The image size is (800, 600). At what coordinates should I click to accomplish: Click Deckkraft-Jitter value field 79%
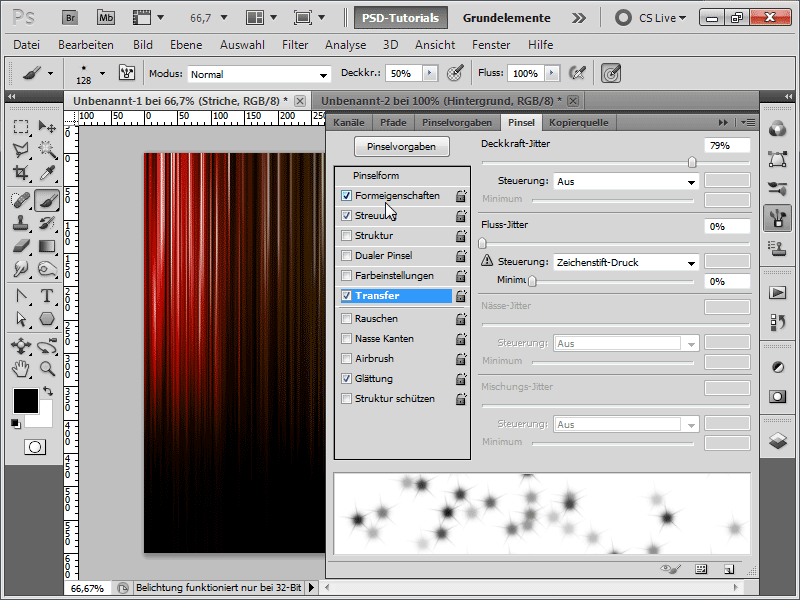point(727,146)
